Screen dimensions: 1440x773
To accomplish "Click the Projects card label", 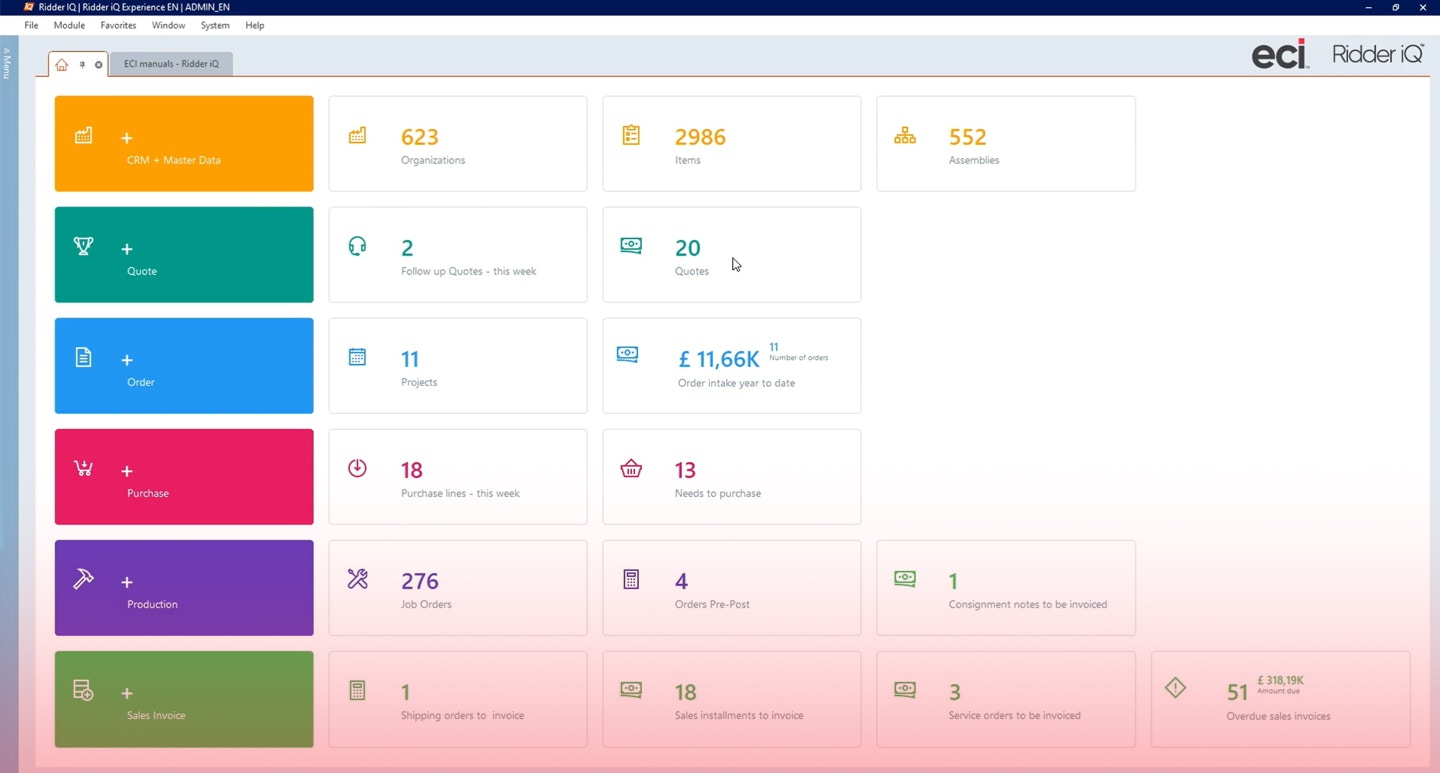I will pos(419,382).
